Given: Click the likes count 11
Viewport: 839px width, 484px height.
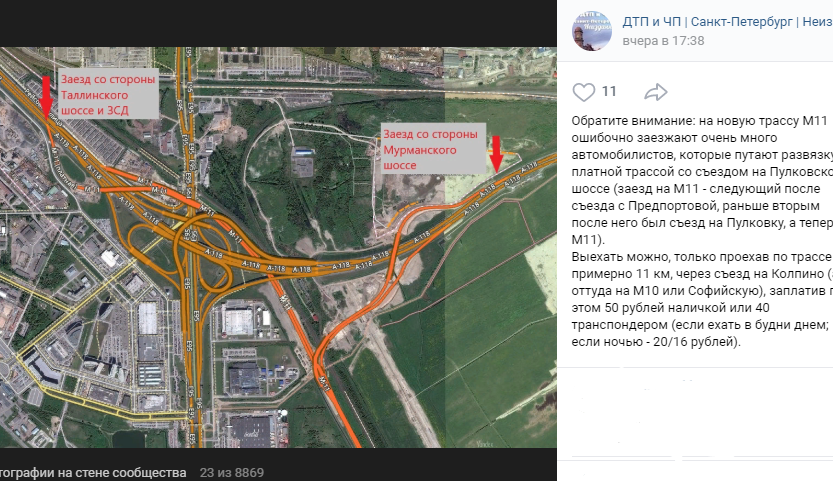Looking at the screenshot, I should [609, 91].
